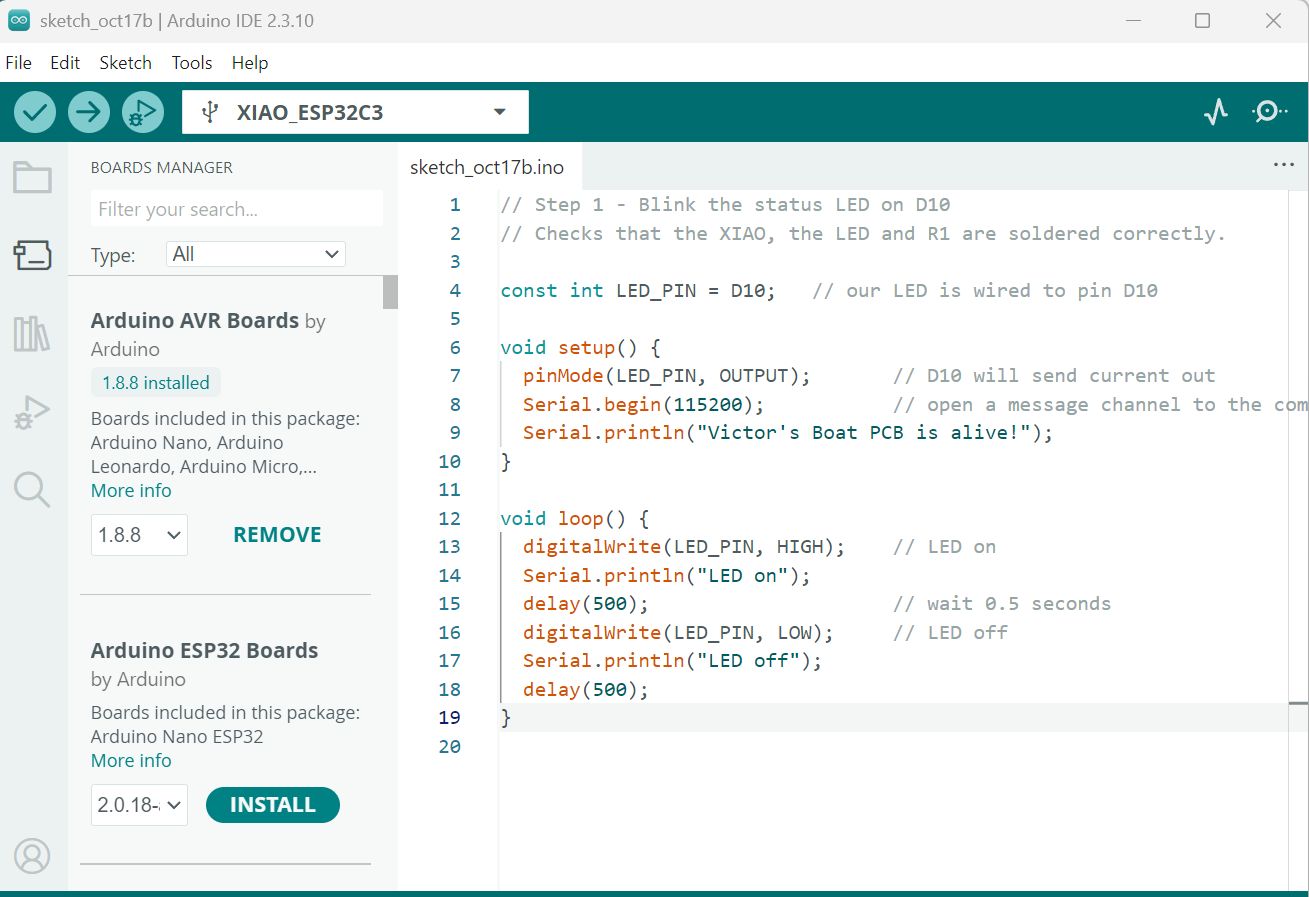1309x897 pixels.
Task: Open the Help menu
Action: 250,62
